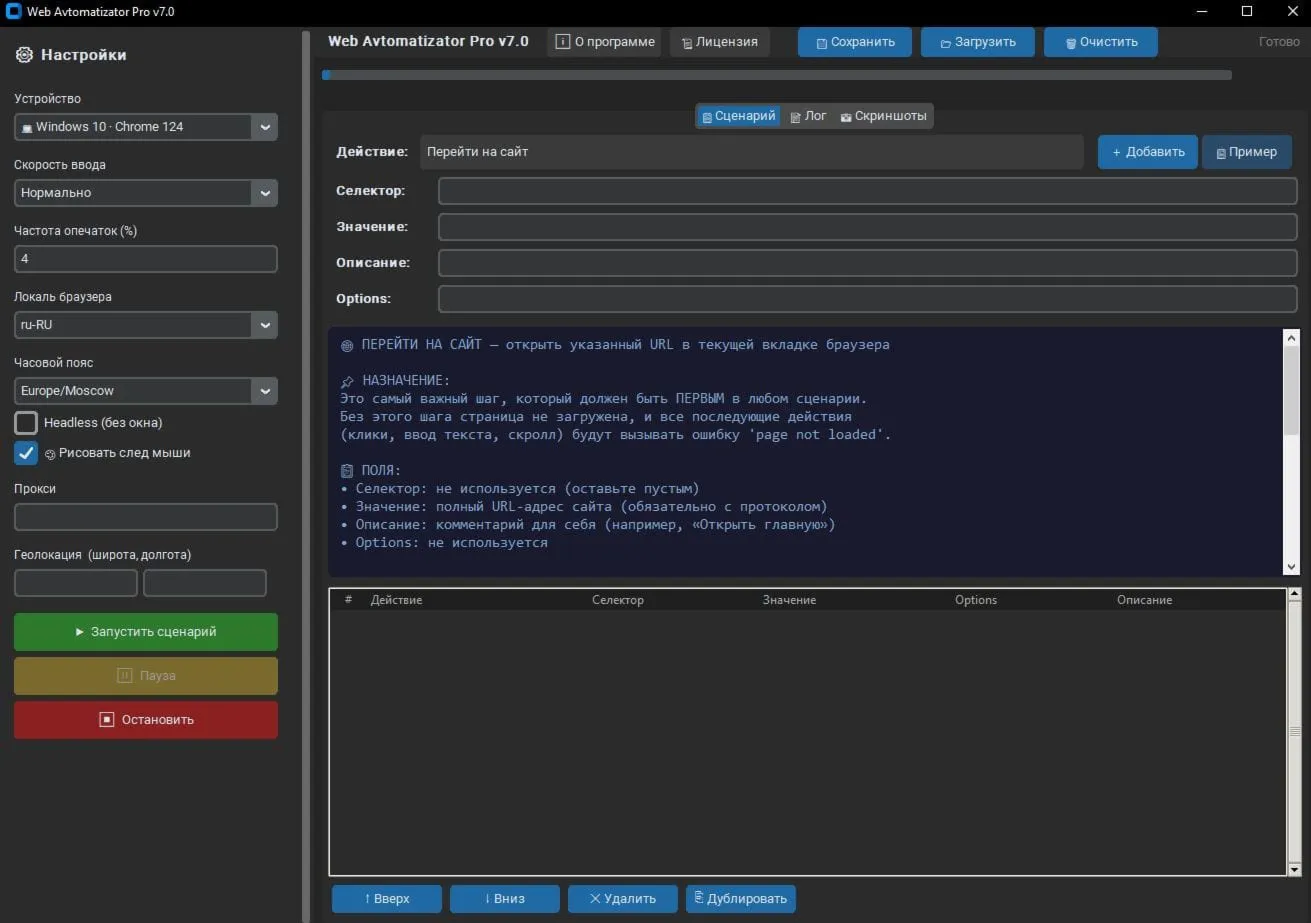This screenshot has width=1311, height=923.
Task: Click the Действие column header
Action: pos(396,600)
